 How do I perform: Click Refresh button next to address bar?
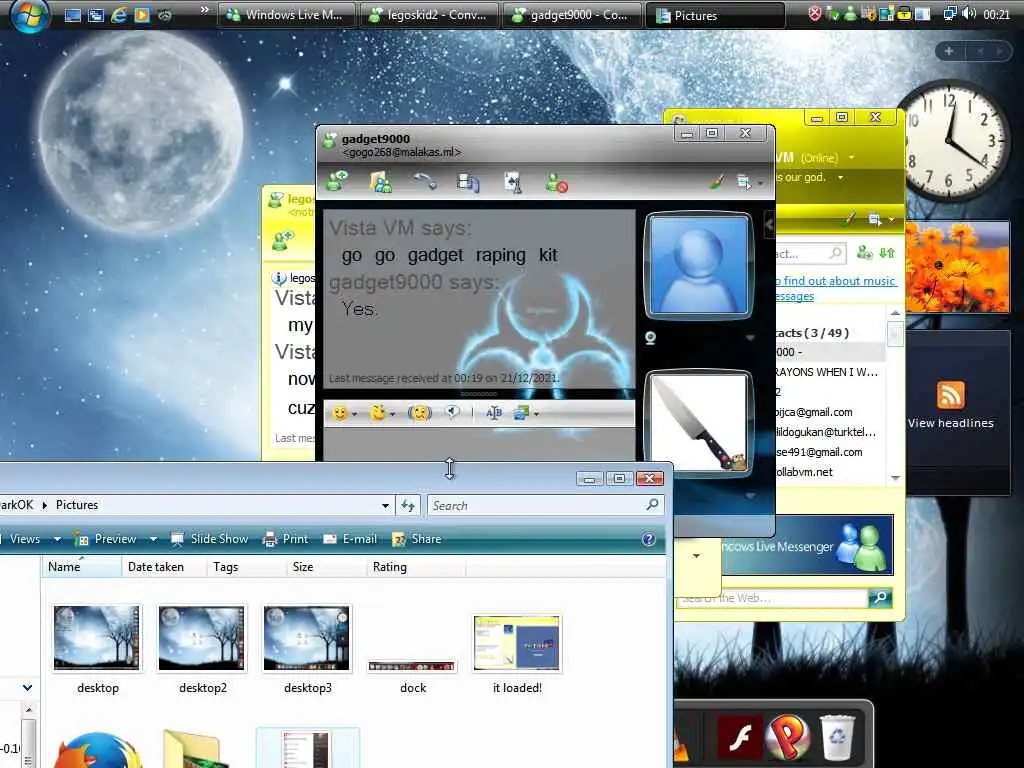(x=408, y=505)
